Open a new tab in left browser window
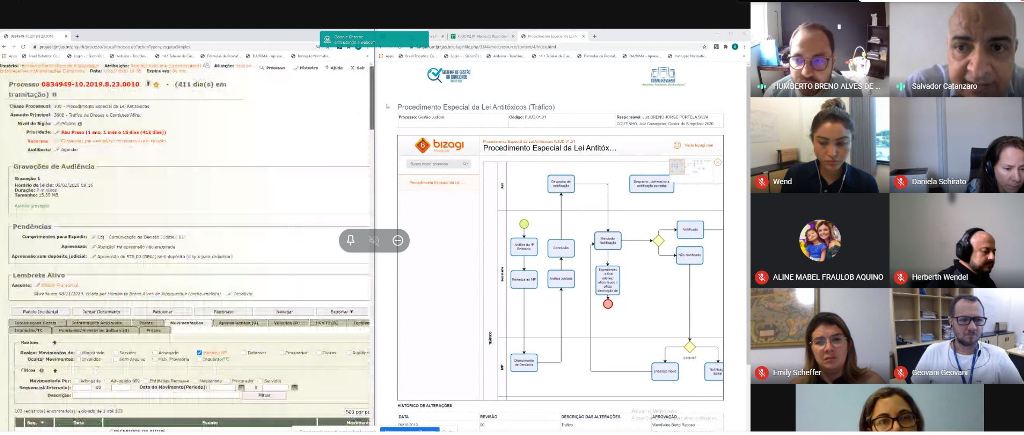Viewport: 1024px width, 435px height. pos(76,37)
